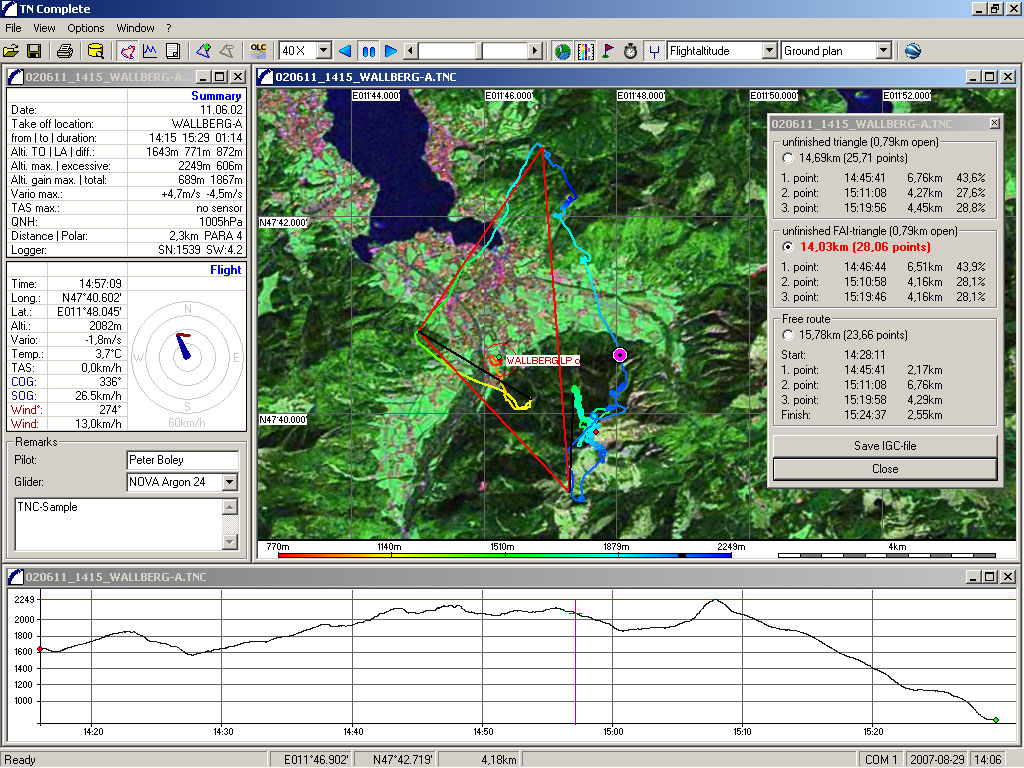Save the flight with the floppy disk icon
This screenshot has height=768, width=1024.
pos(34,51)
